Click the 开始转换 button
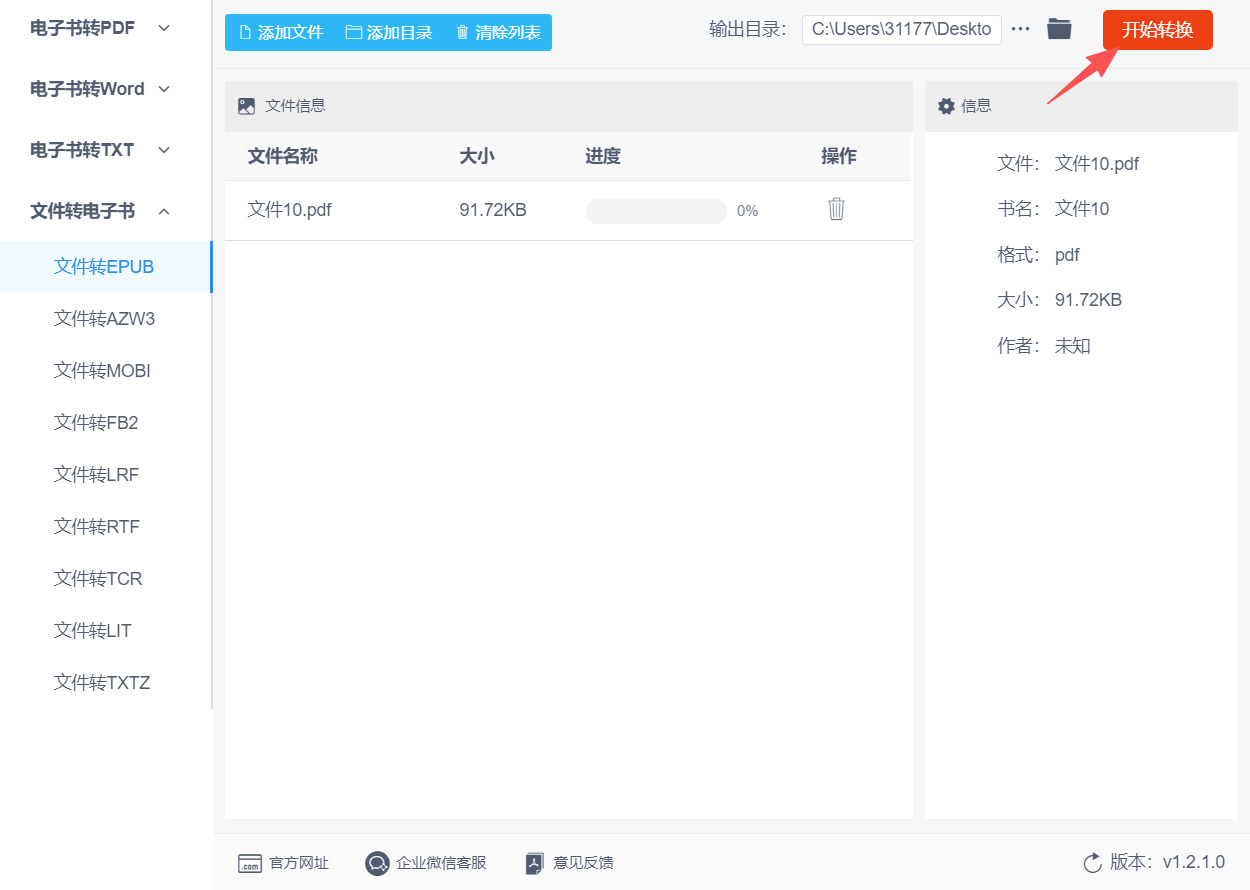 pos(1157,30)
